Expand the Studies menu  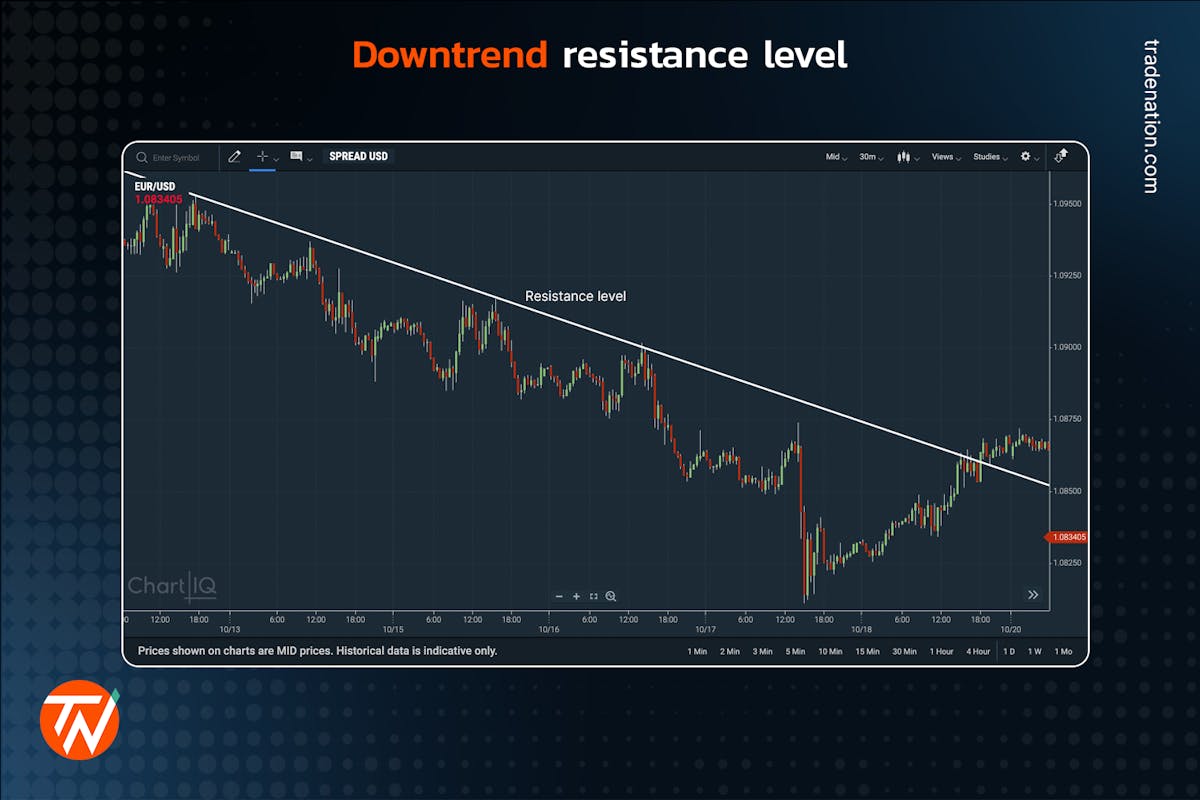pos(987,157)
